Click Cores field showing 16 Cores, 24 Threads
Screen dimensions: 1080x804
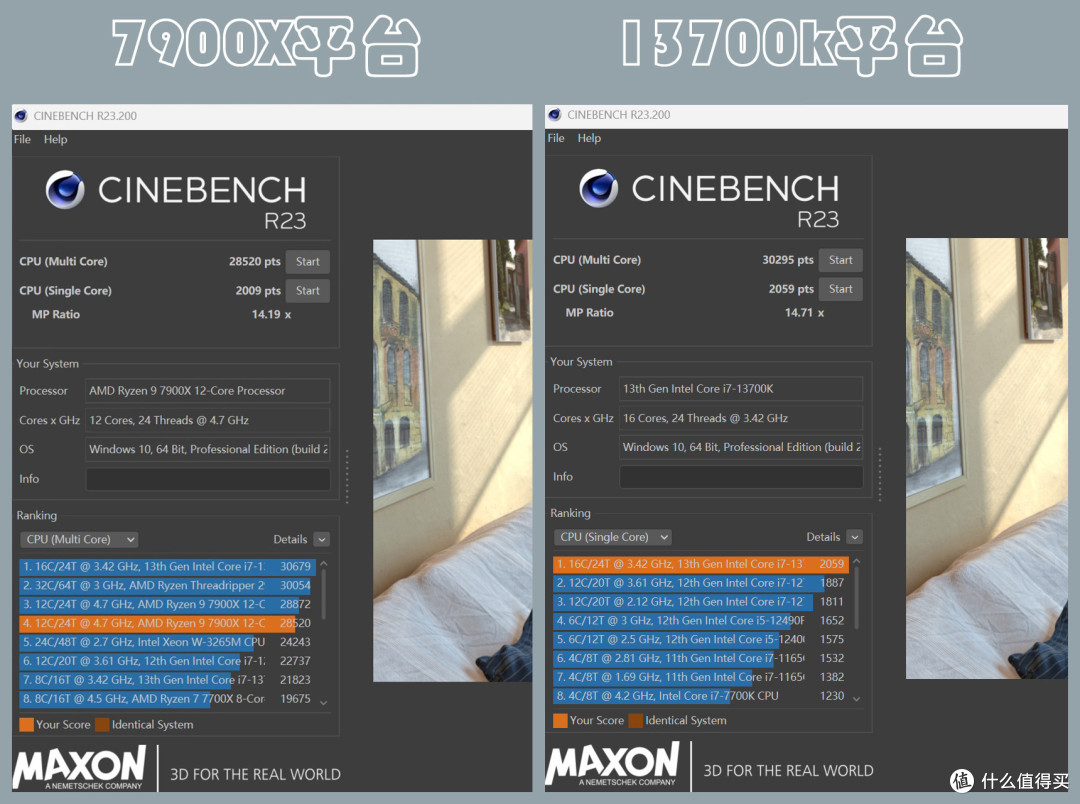(741, 418)
